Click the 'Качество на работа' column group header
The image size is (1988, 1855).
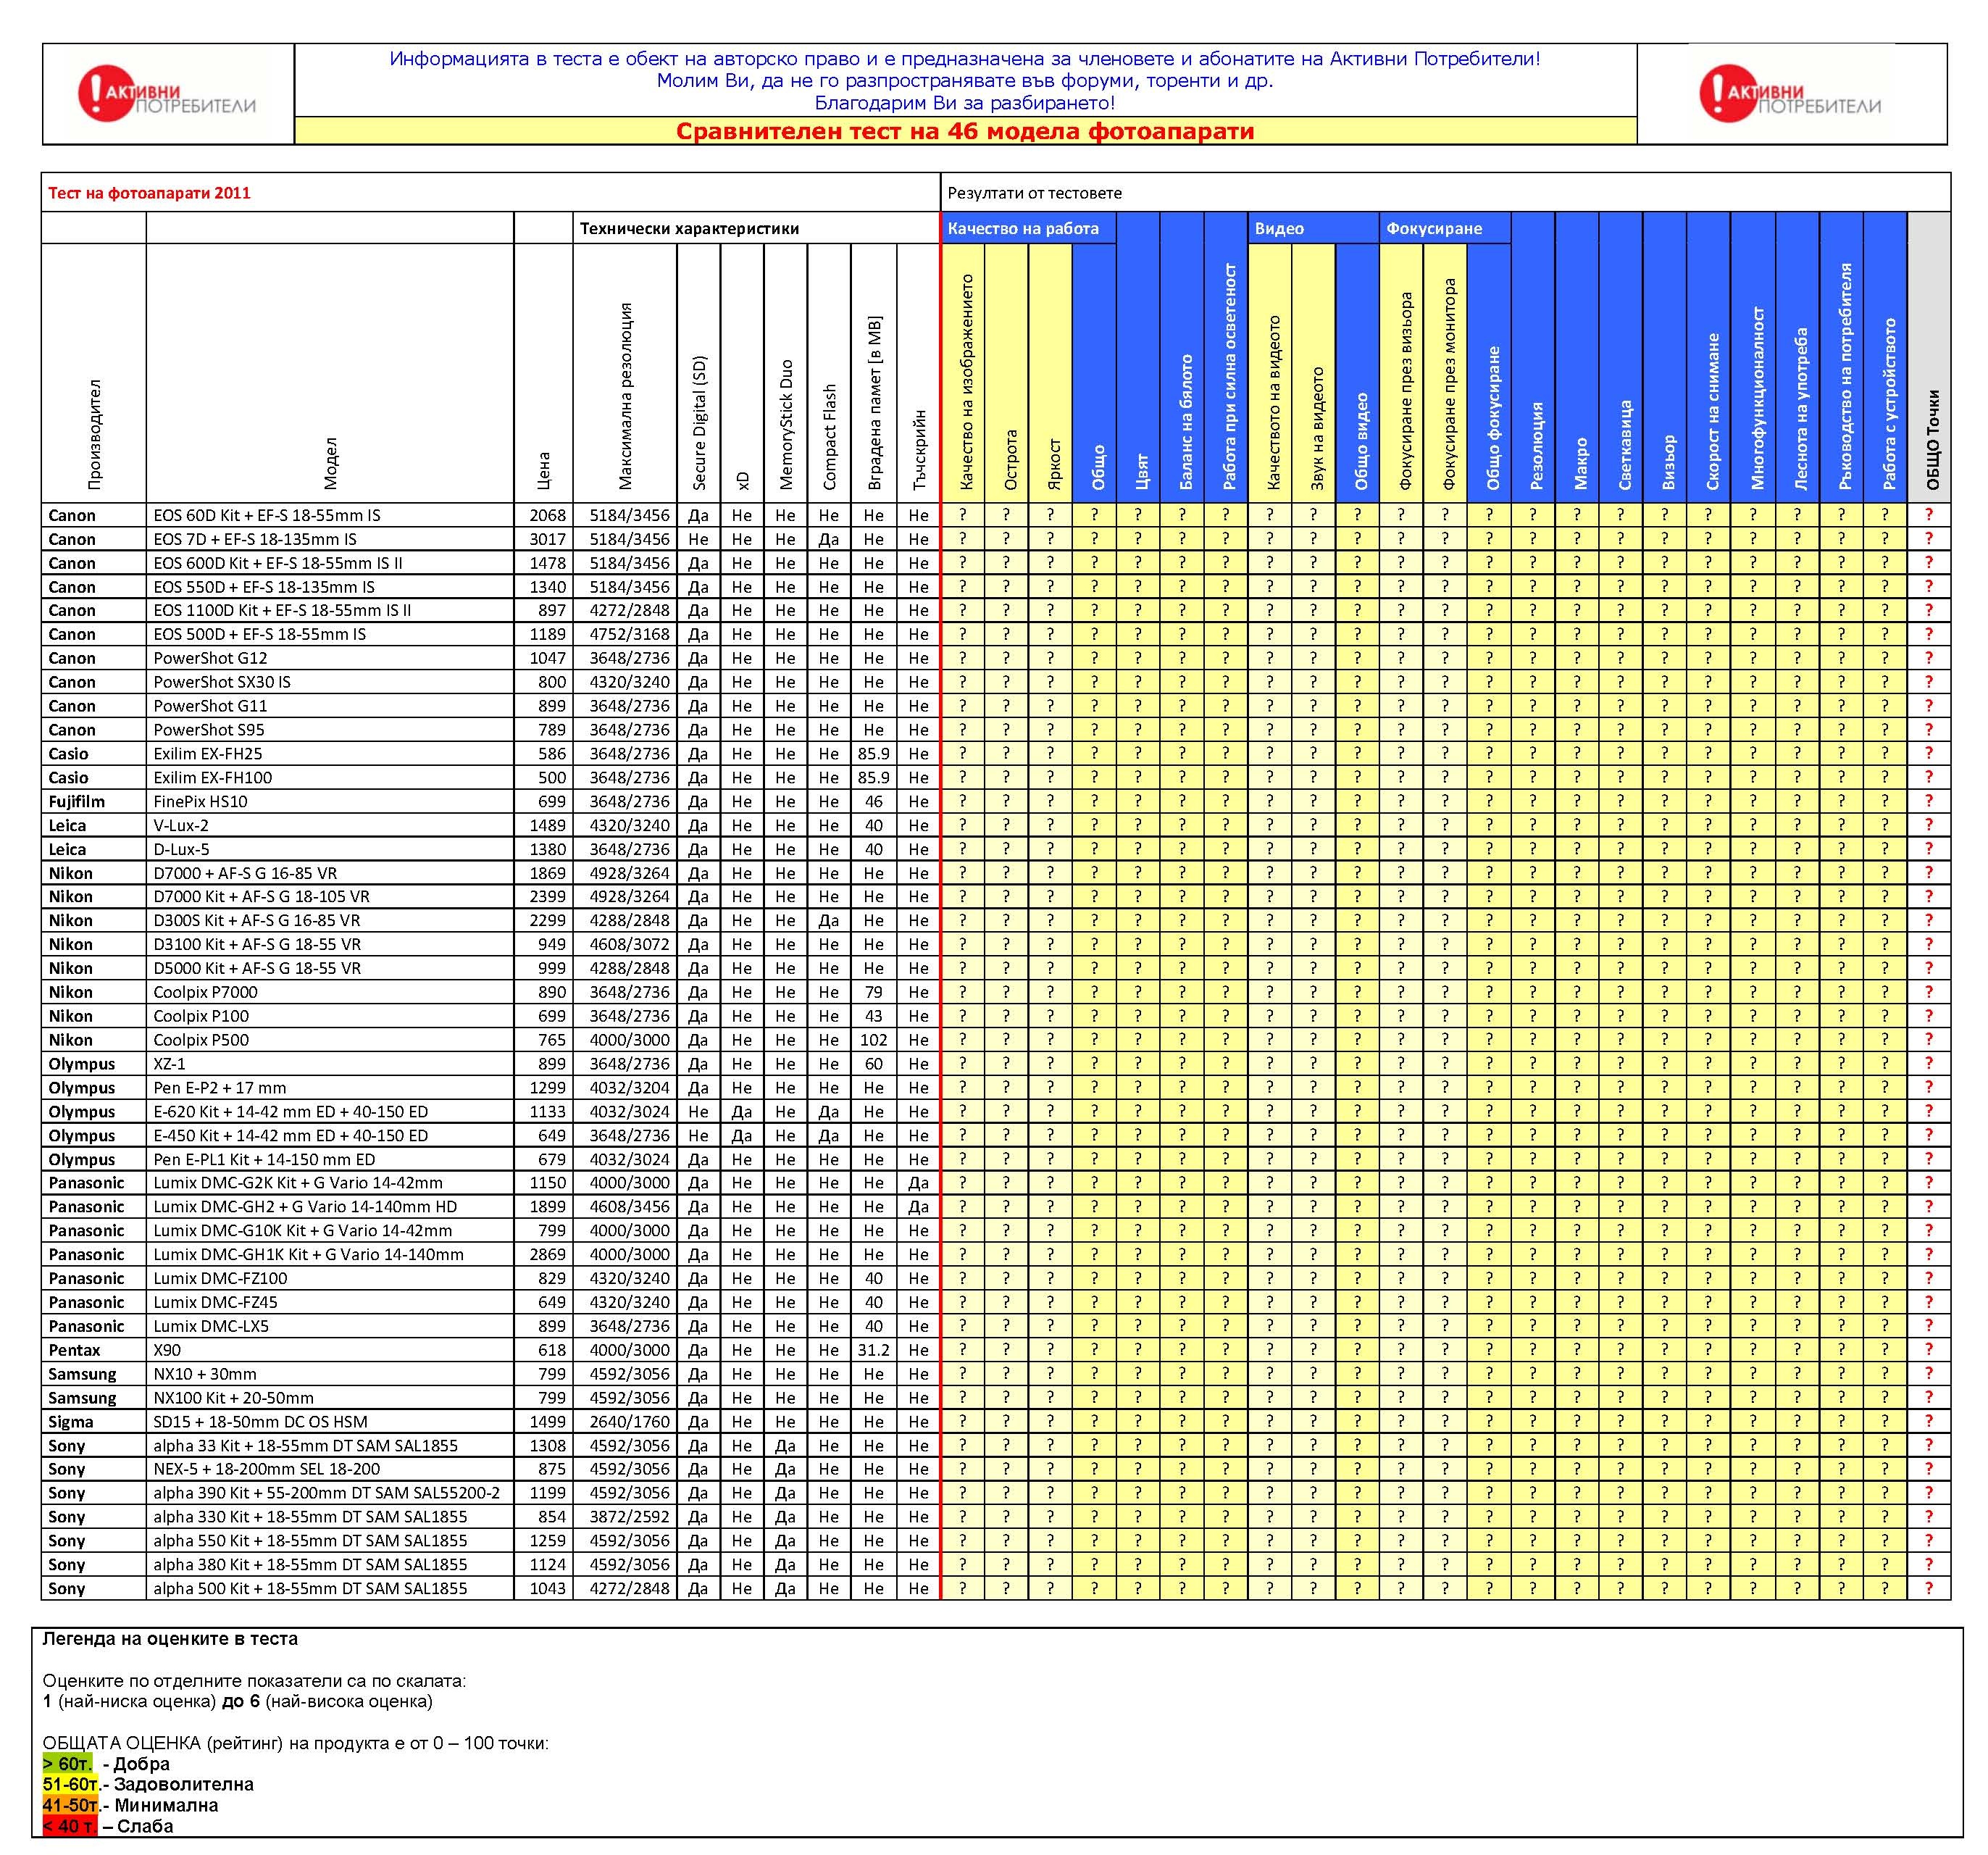(x=1023, y=229)
